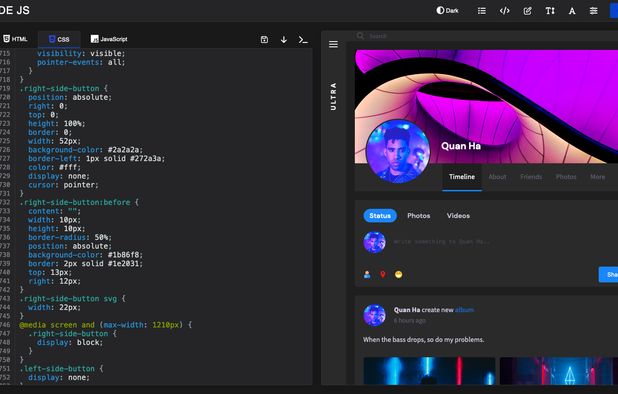Click the blue Share button

608,275
